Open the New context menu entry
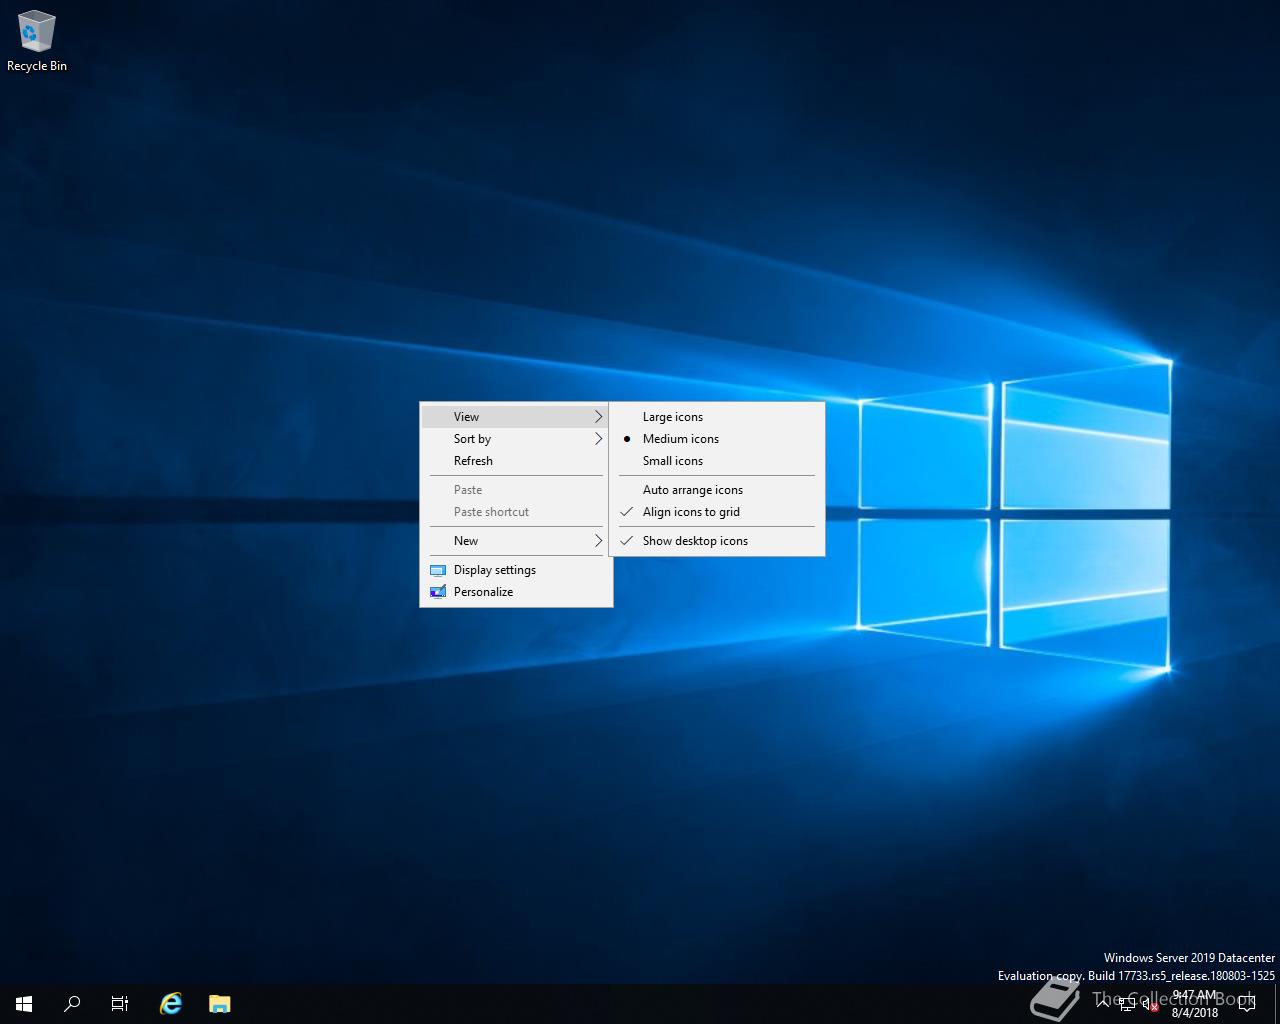1280x1024 pixels. point(516,541)
